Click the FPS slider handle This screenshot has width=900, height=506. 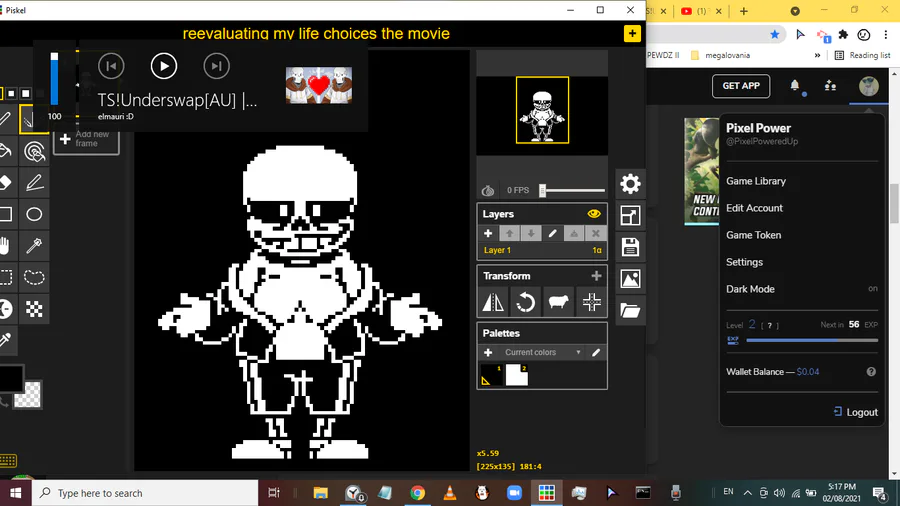click(x=542, y=190)
